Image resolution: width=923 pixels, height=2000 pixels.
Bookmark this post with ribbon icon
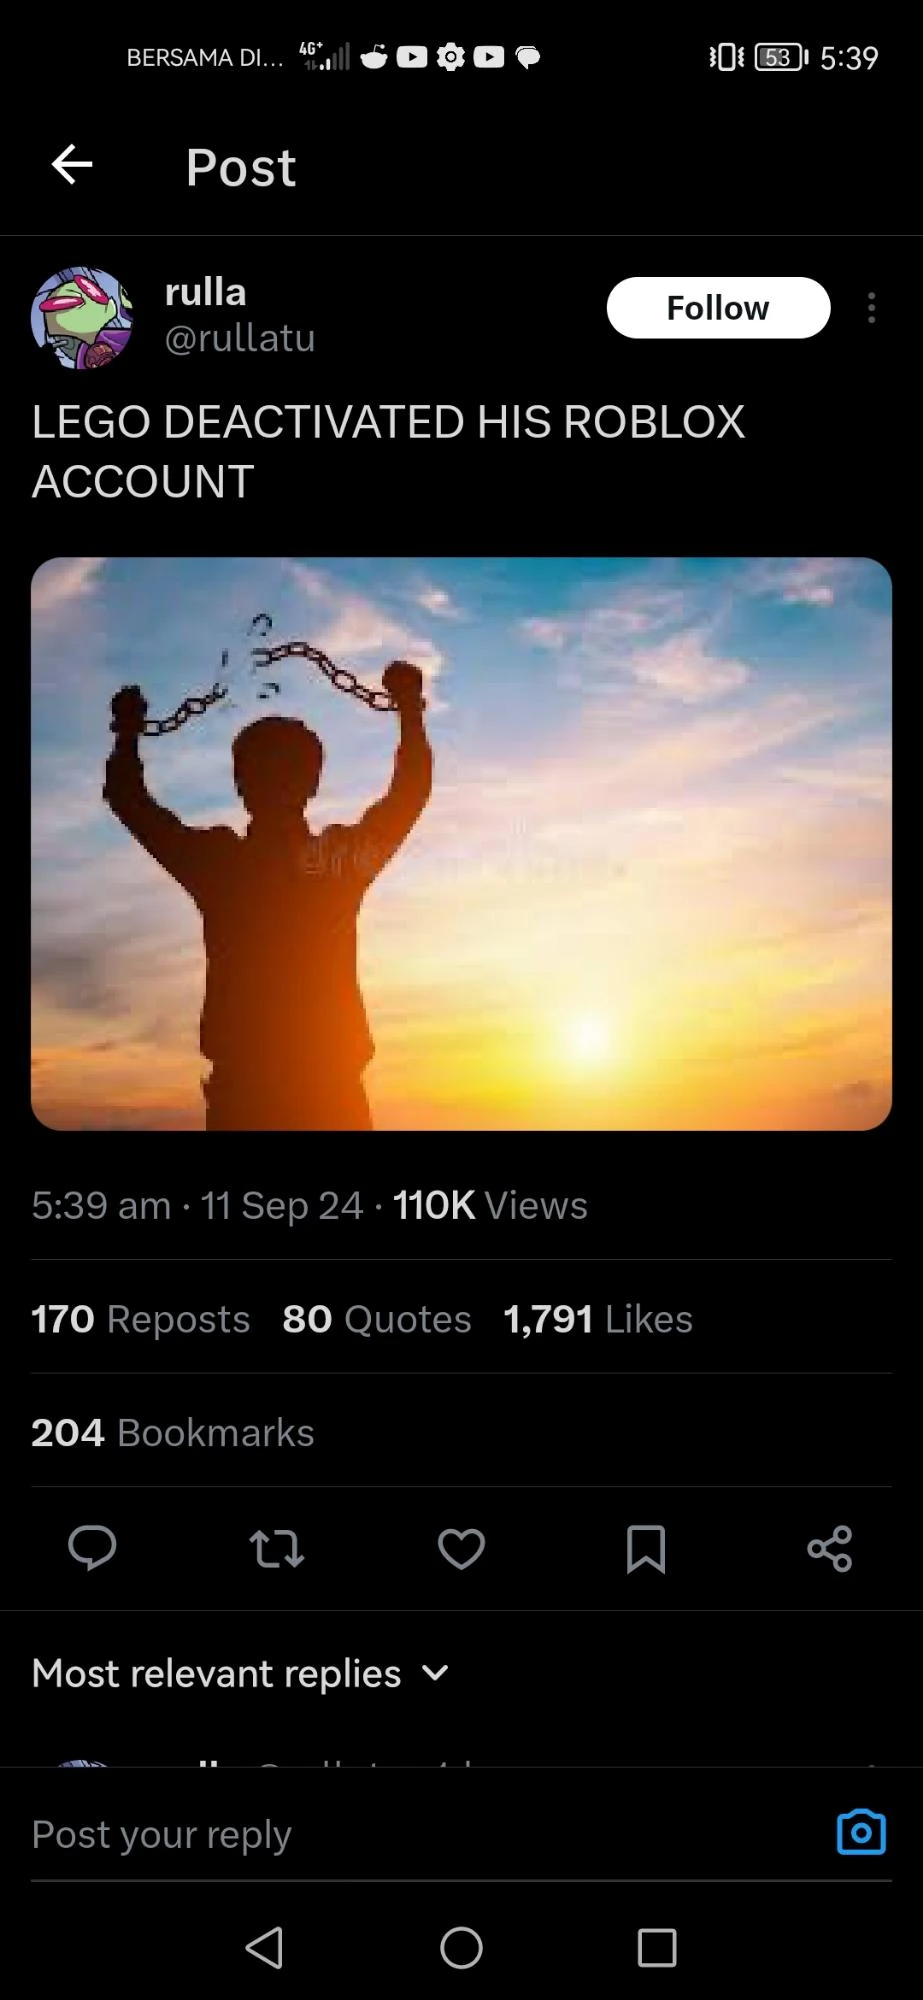pos(645,1549)
